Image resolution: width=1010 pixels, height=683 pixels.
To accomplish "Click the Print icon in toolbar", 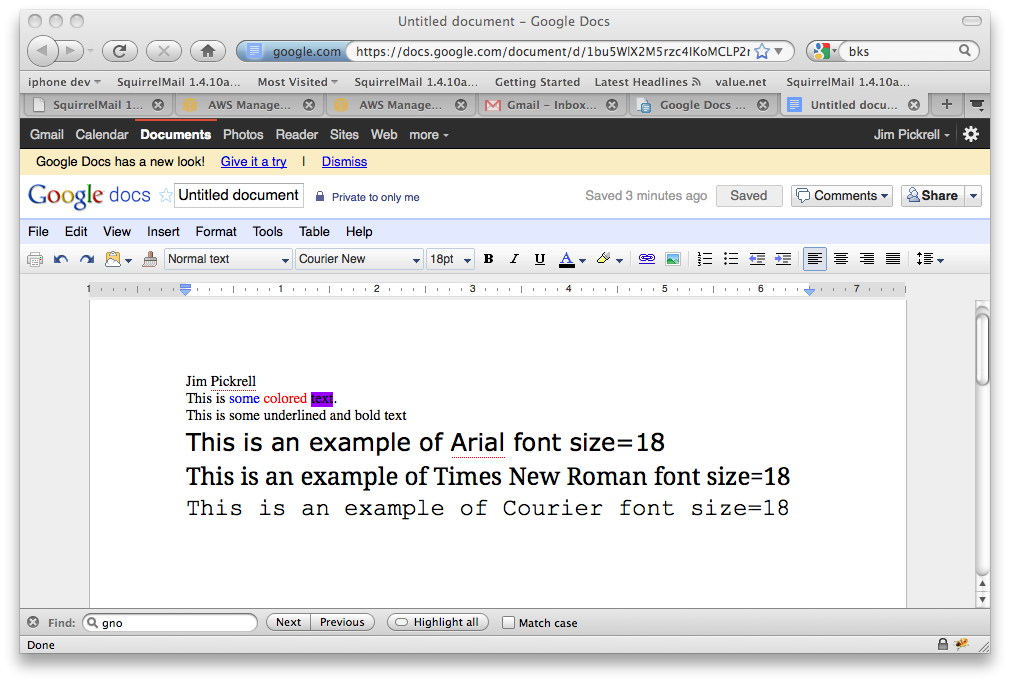I will pos(35,259).
